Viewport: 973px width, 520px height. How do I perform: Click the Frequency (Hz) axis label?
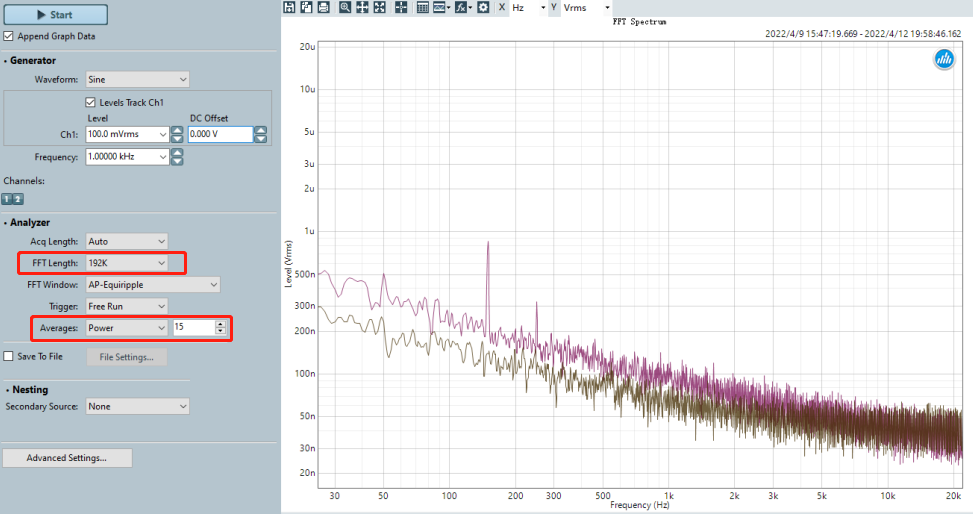click(639, 505)
